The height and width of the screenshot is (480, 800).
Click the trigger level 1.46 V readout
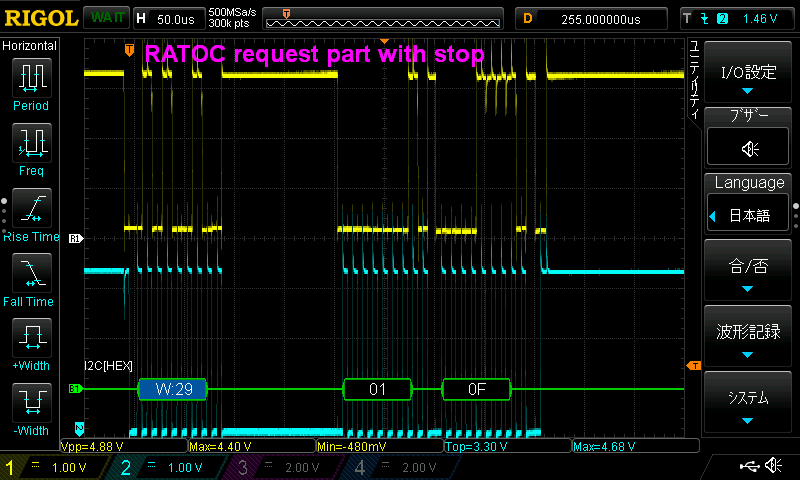(760, 19)
